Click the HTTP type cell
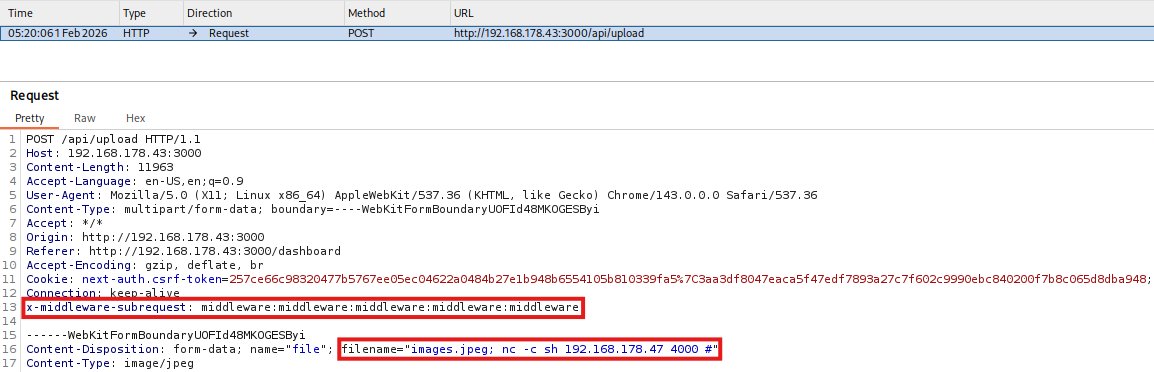Viewport: 1154px width, 372px height. [x=136, y=33]
